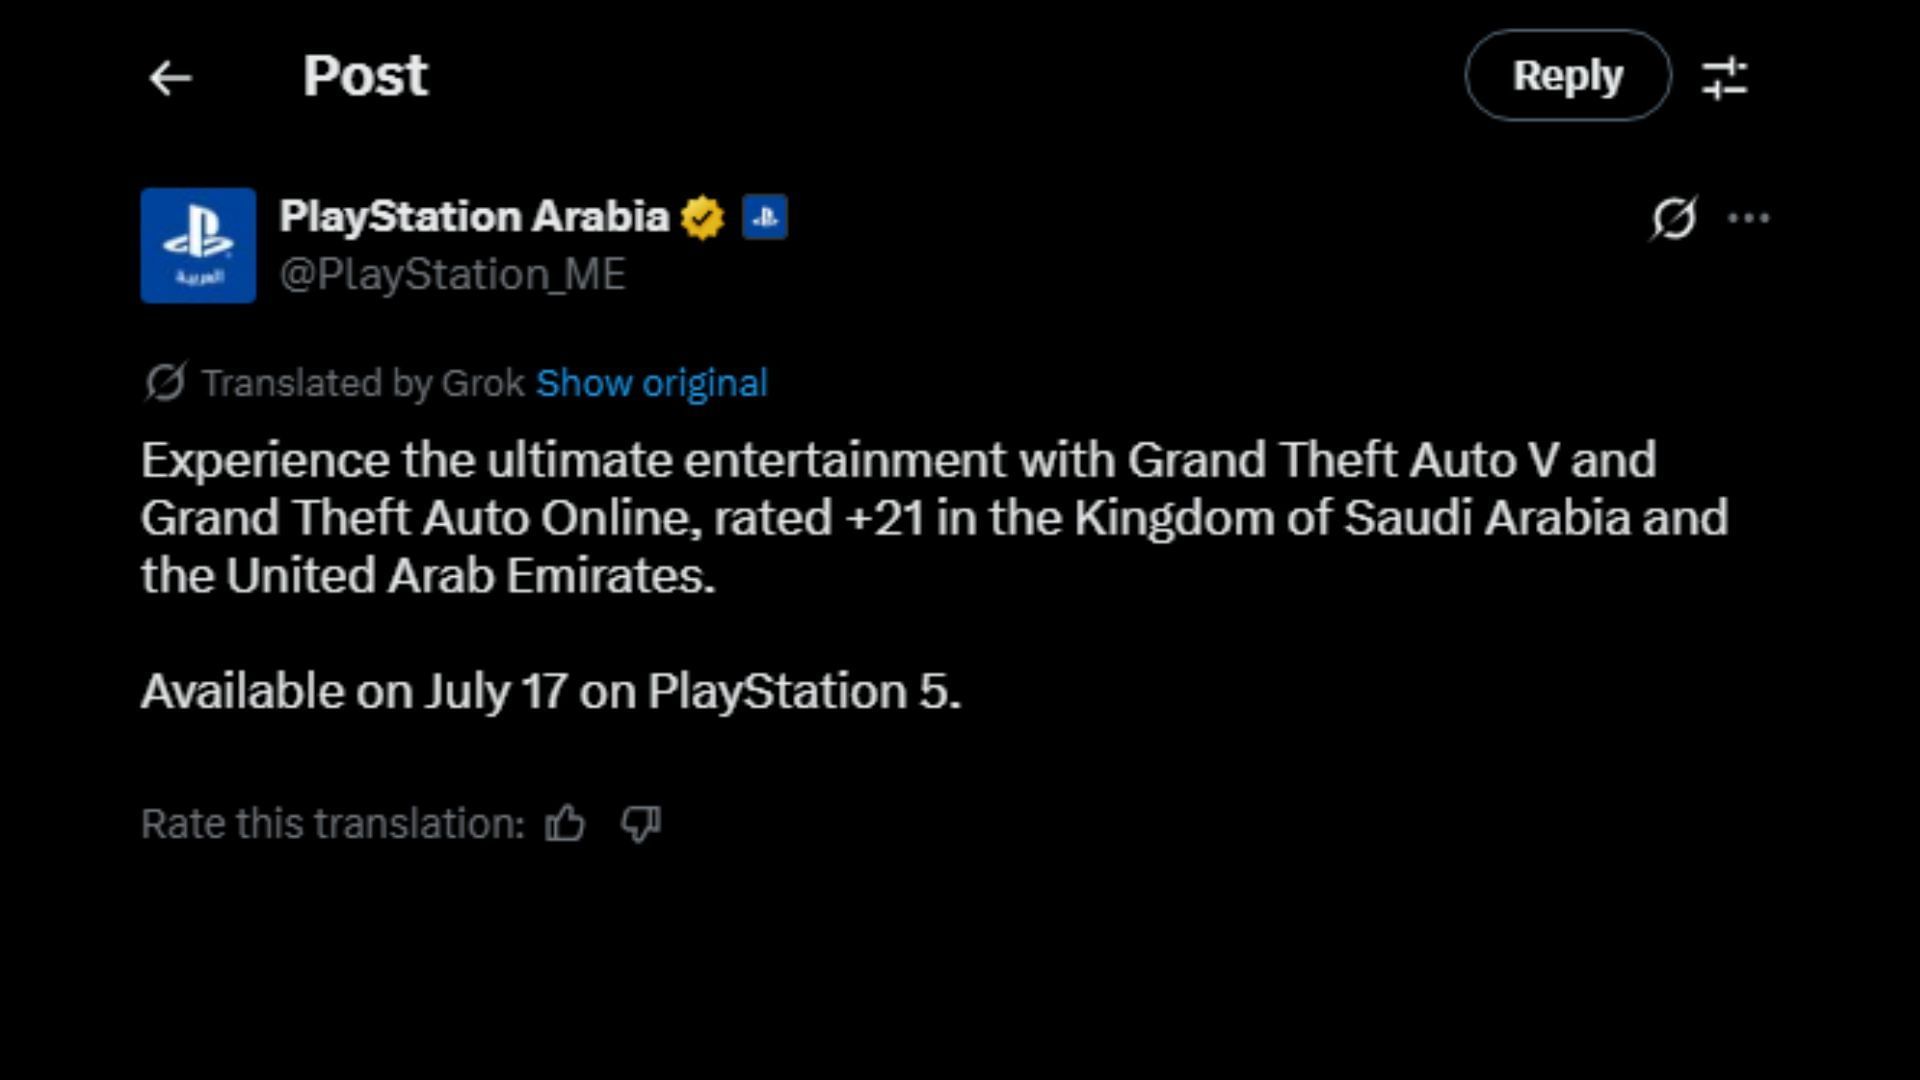Viewport: 1920px width, 1080px height.
Task: Click the Grok icon beside 'Translated by'
Action: (x=165, y=383)
